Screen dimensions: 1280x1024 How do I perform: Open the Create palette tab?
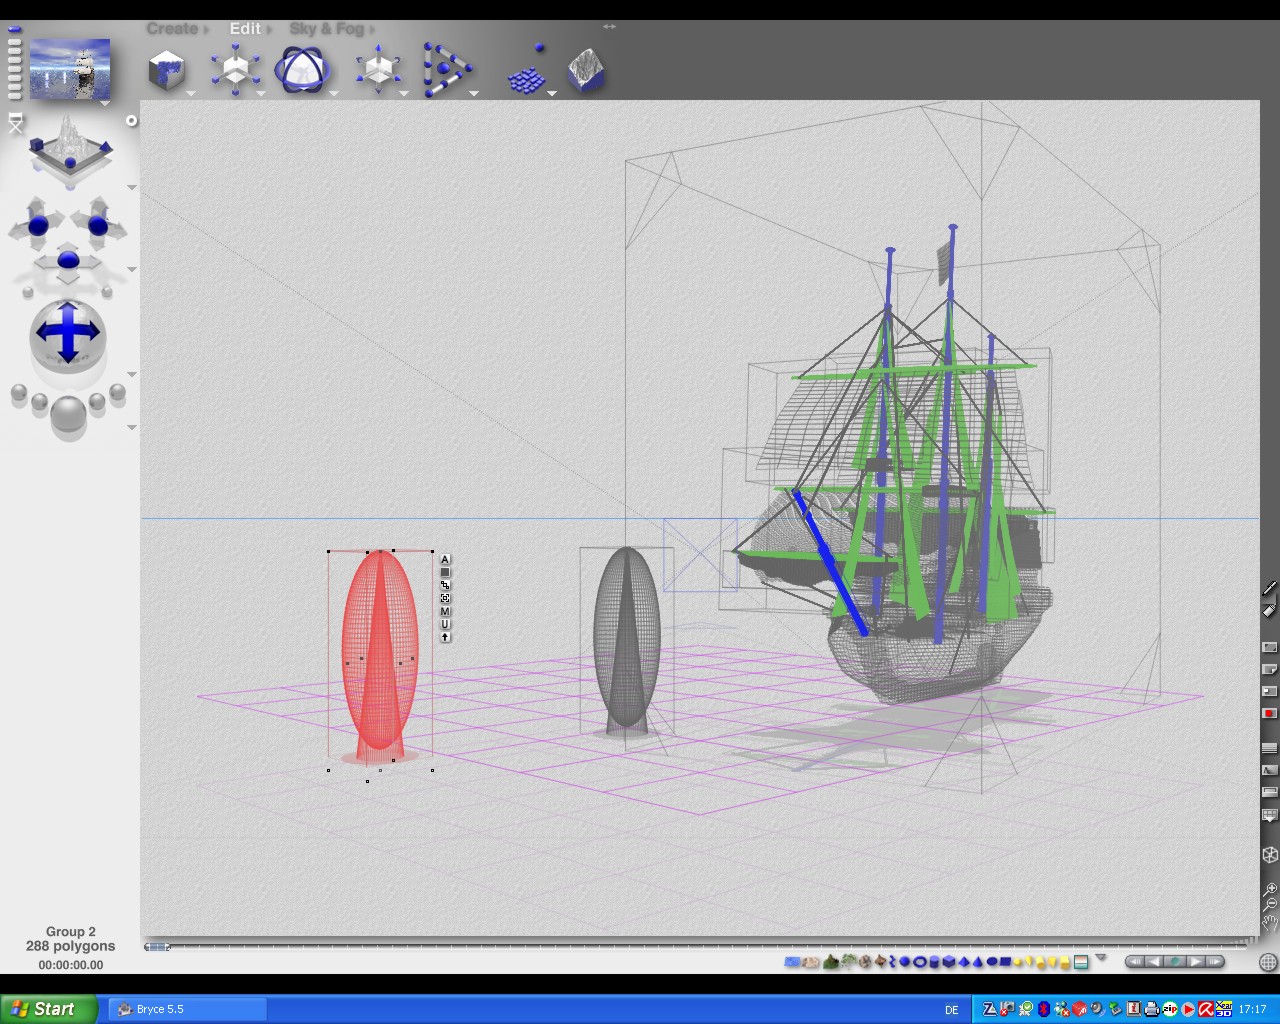click(x=172, y=29)
